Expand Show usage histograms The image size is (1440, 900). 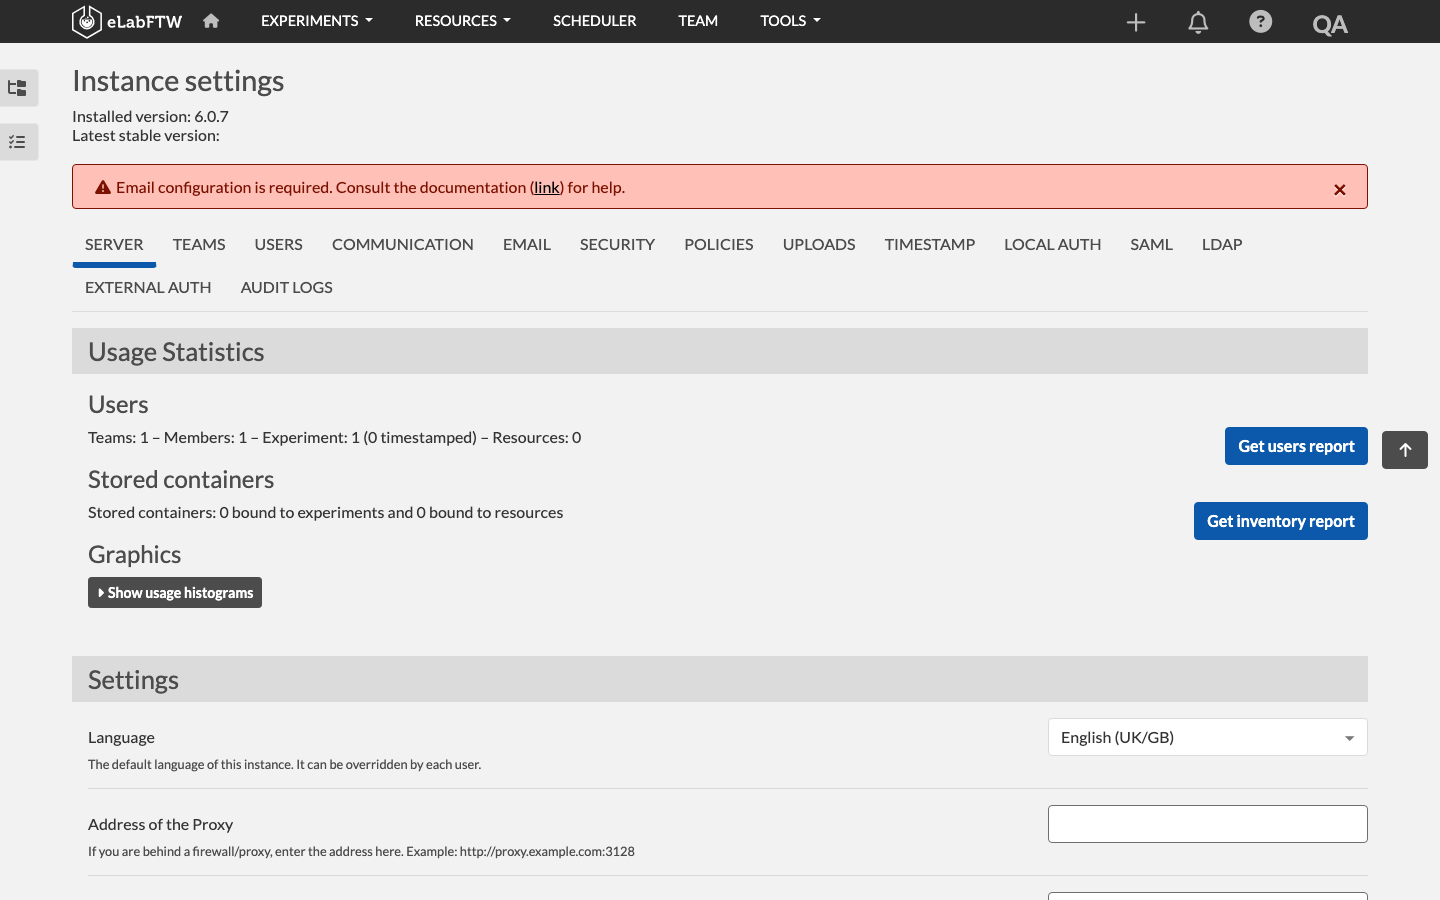175,593
